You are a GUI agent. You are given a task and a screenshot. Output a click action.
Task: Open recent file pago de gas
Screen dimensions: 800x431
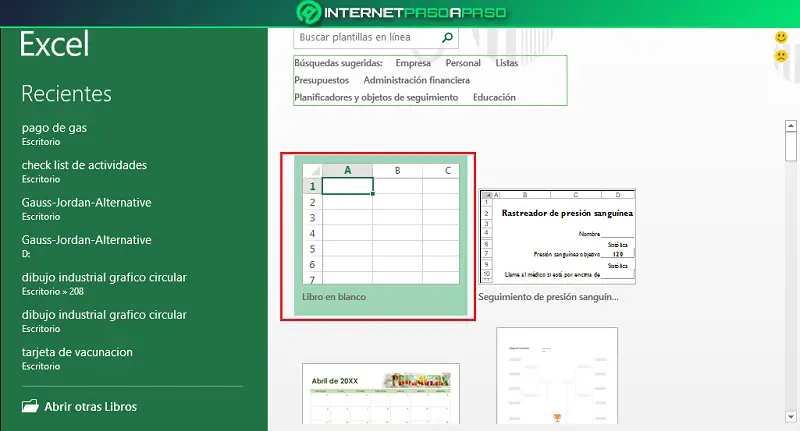pos(54,134)
